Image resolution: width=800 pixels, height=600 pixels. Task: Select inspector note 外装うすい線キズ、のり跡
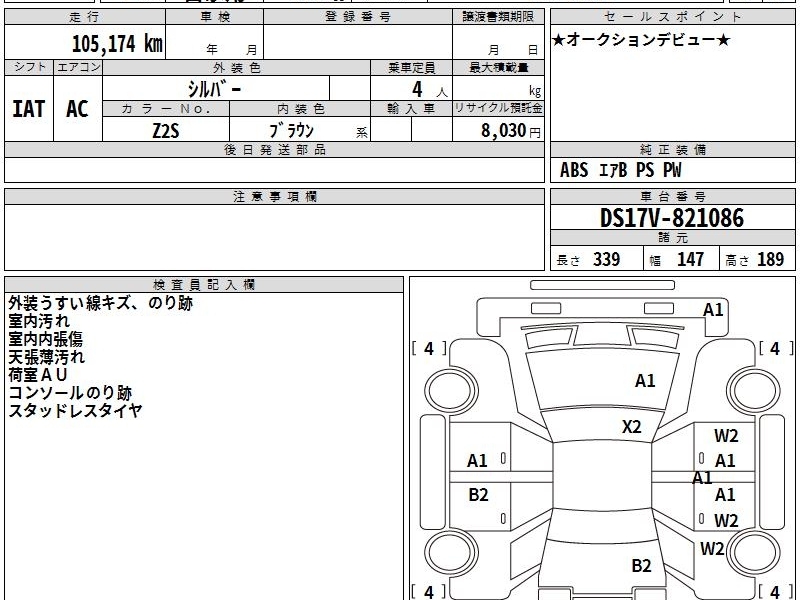pos(101,304)
